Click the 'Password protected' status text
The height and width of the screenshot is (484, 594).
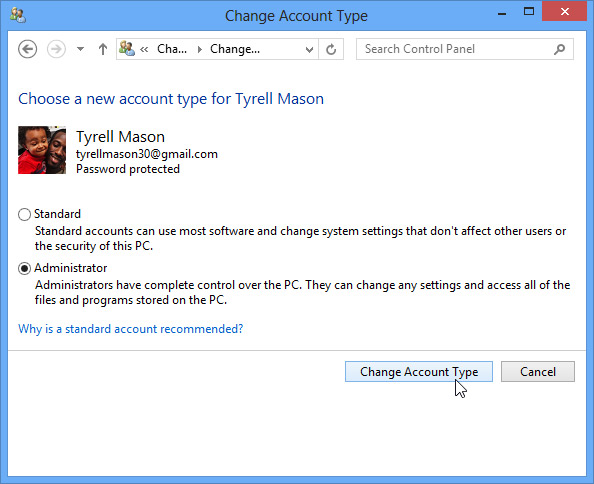[x=128, y=169]
